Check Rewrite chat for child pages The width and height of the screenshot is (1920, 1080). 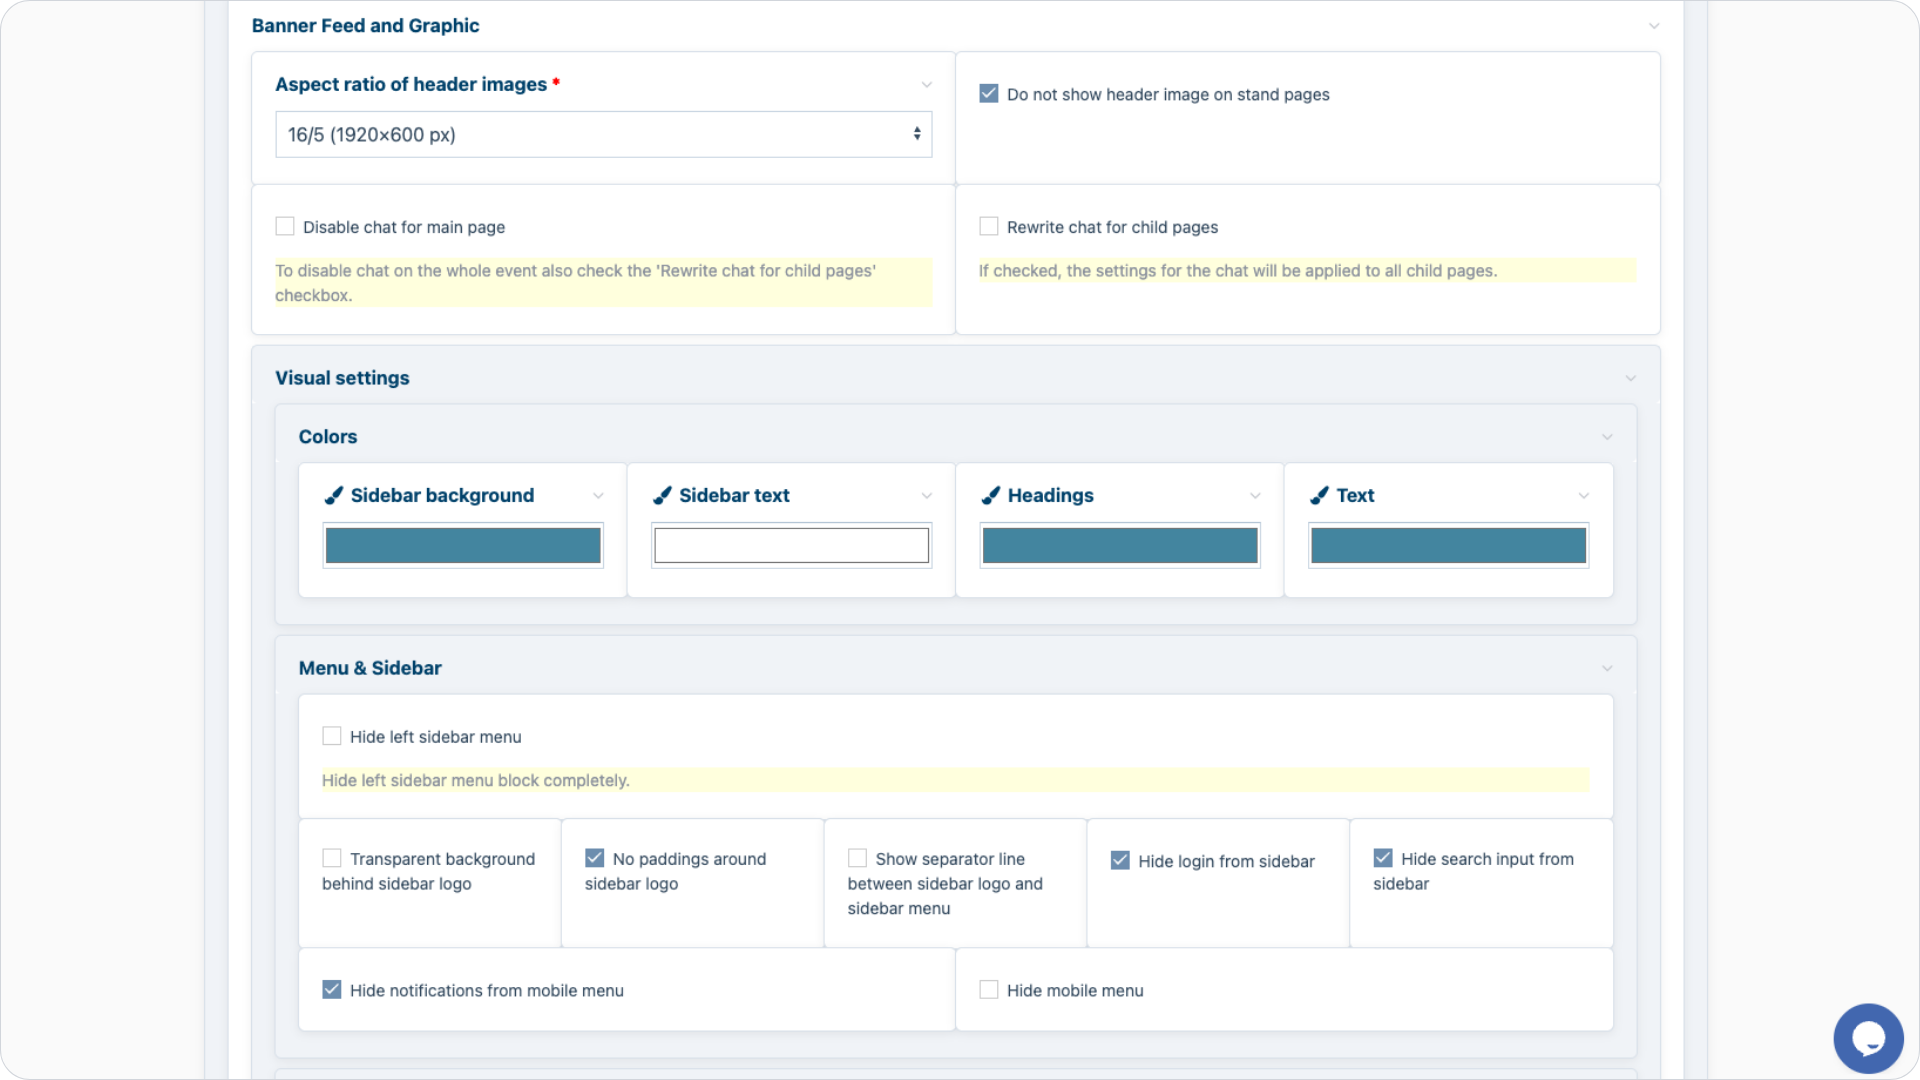coord(989,227)
